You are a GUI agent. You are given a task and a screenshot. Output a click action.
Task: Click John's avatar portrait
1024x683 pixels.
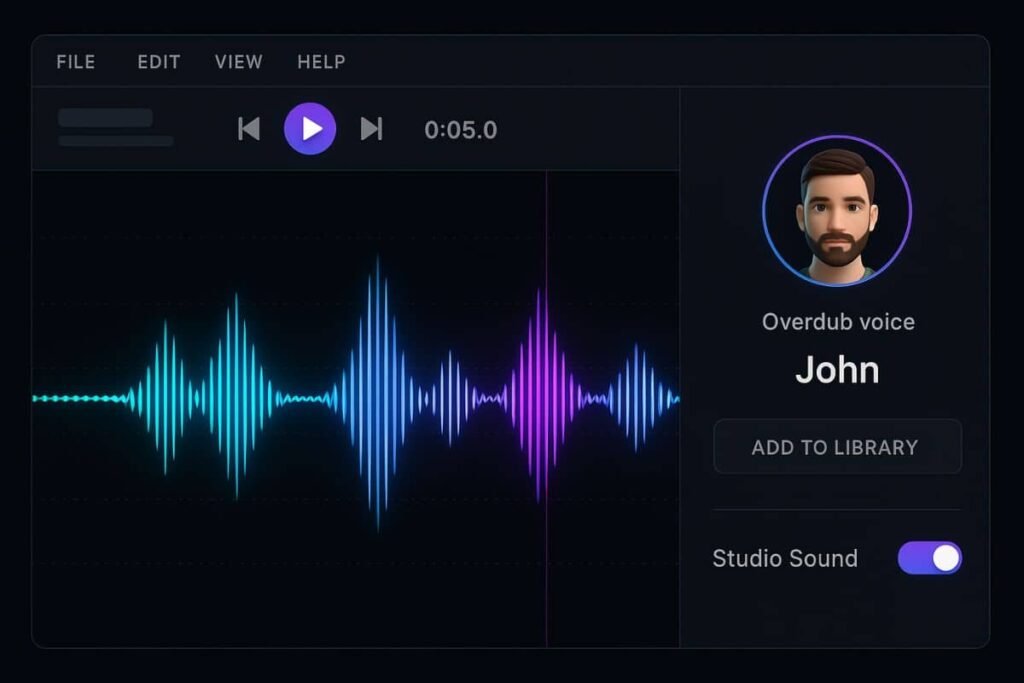coord(838,210)
